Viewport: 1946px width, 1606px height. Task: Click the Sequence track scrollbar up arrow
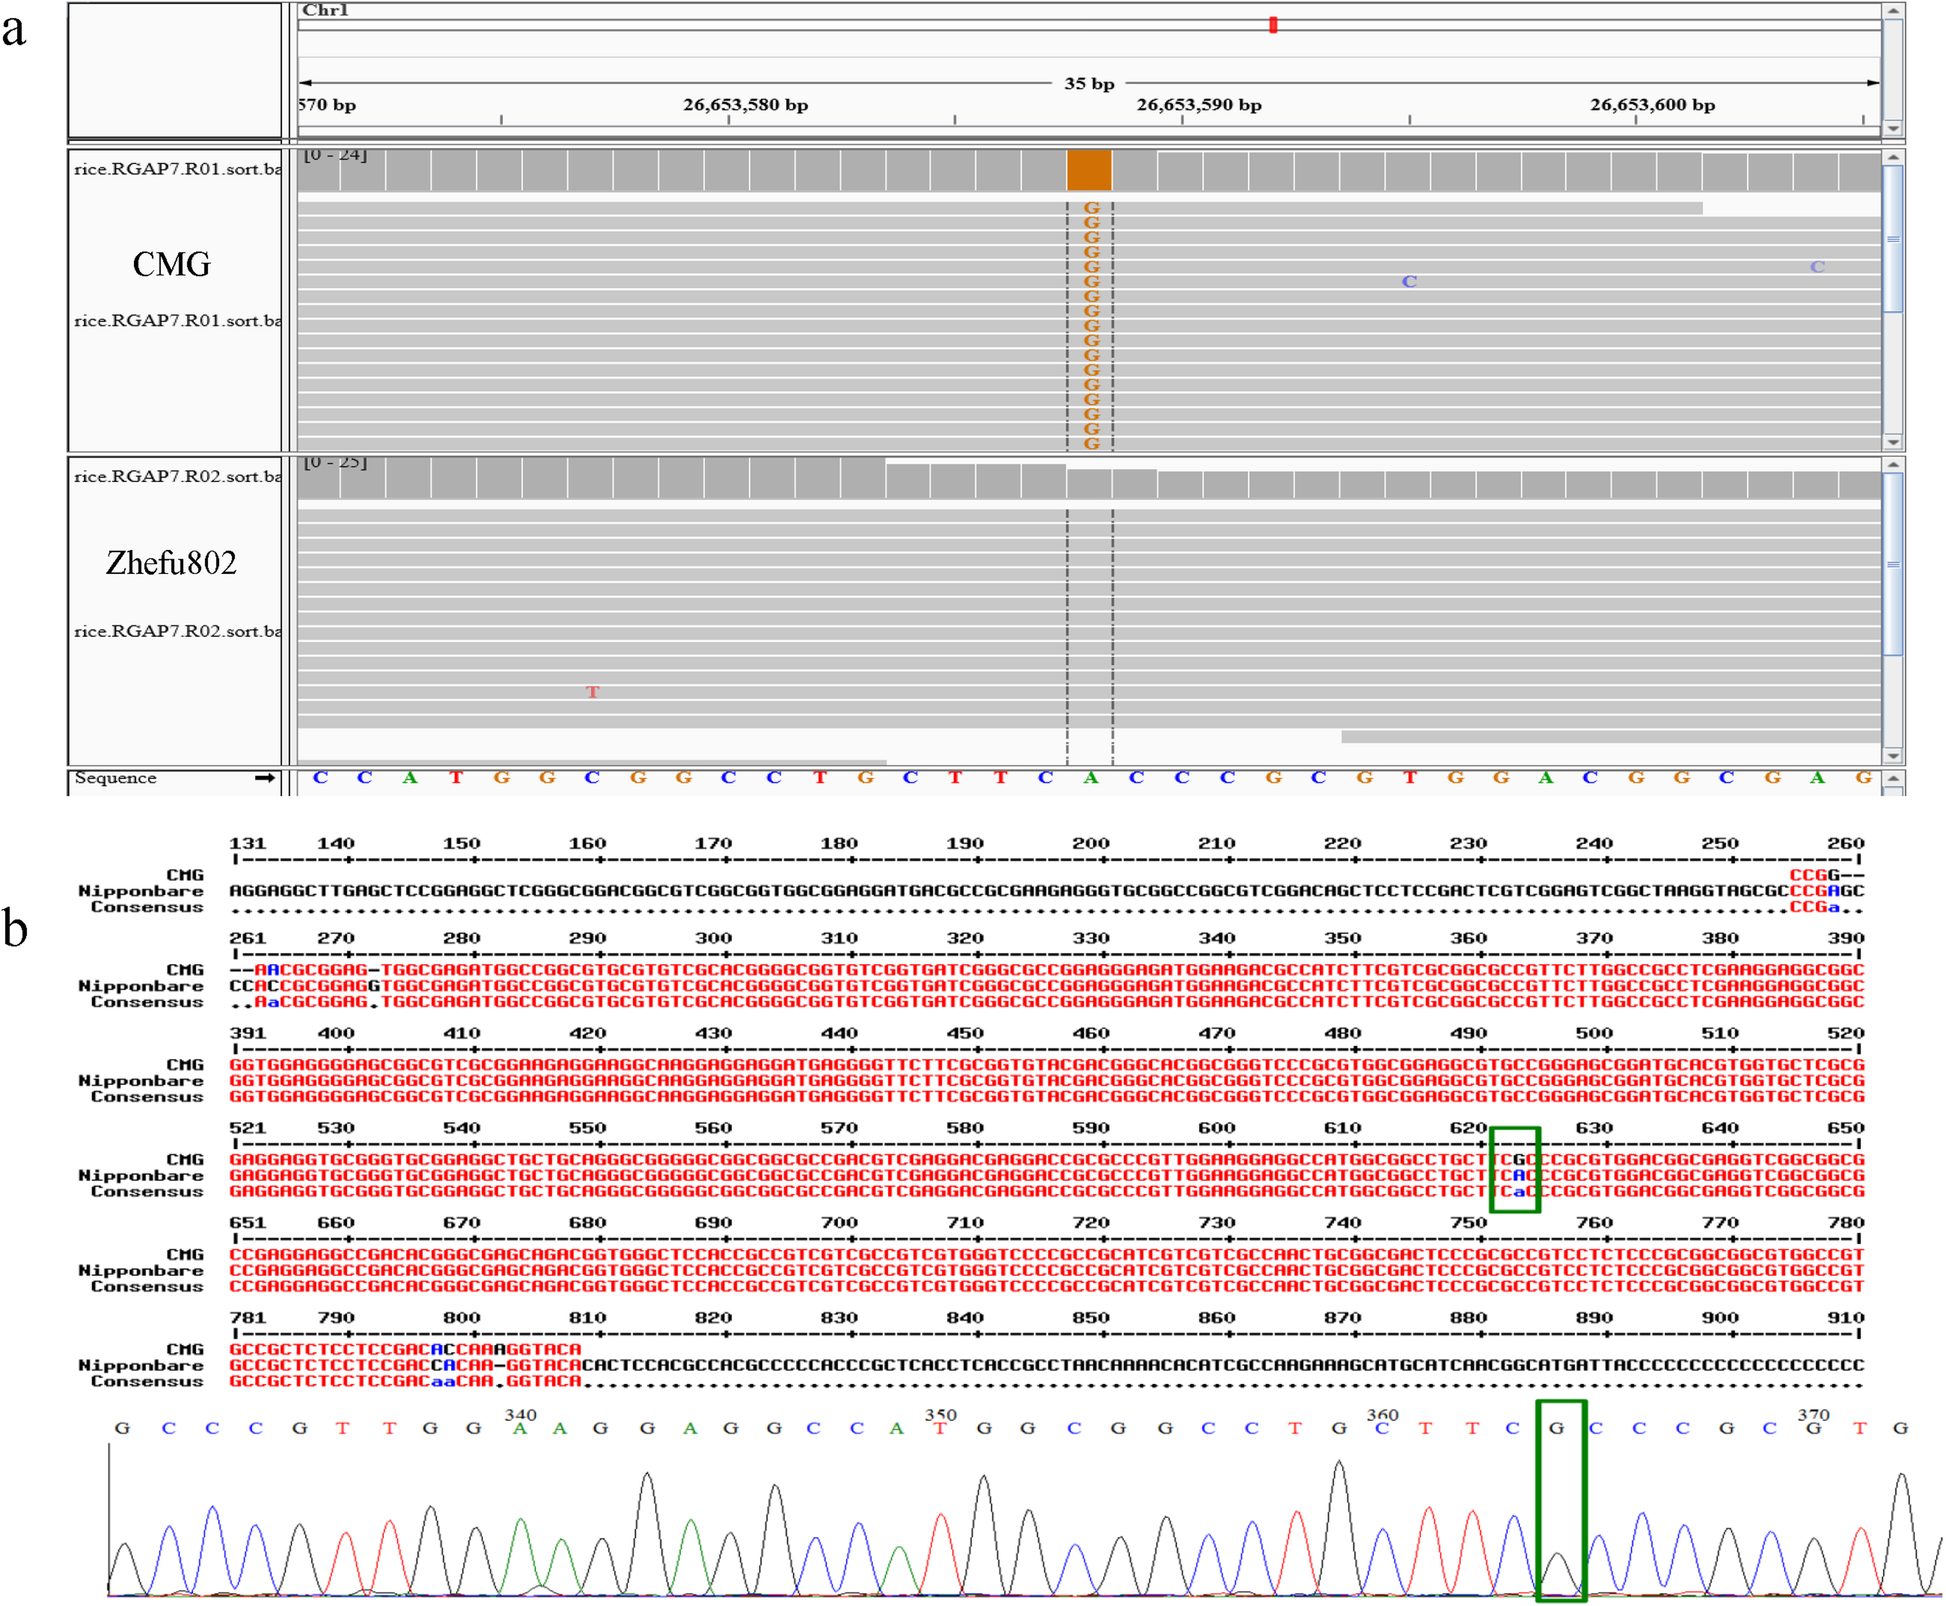[x=1892, y=778]
